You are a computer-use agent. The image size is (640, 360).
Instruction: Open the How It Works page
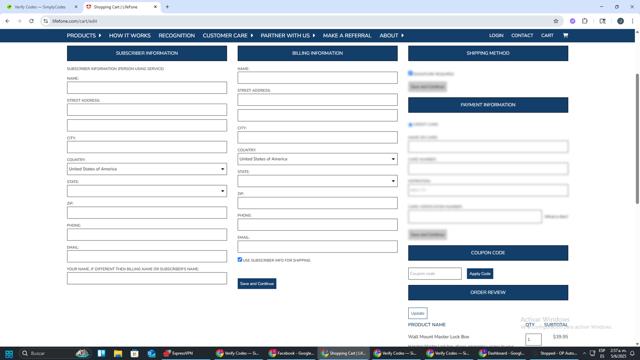click(x=130, y=36)
